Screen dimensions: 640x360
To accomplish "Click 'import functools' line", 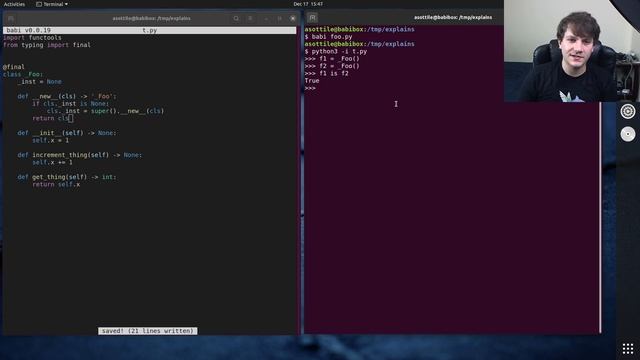I will tap(32, 38).
